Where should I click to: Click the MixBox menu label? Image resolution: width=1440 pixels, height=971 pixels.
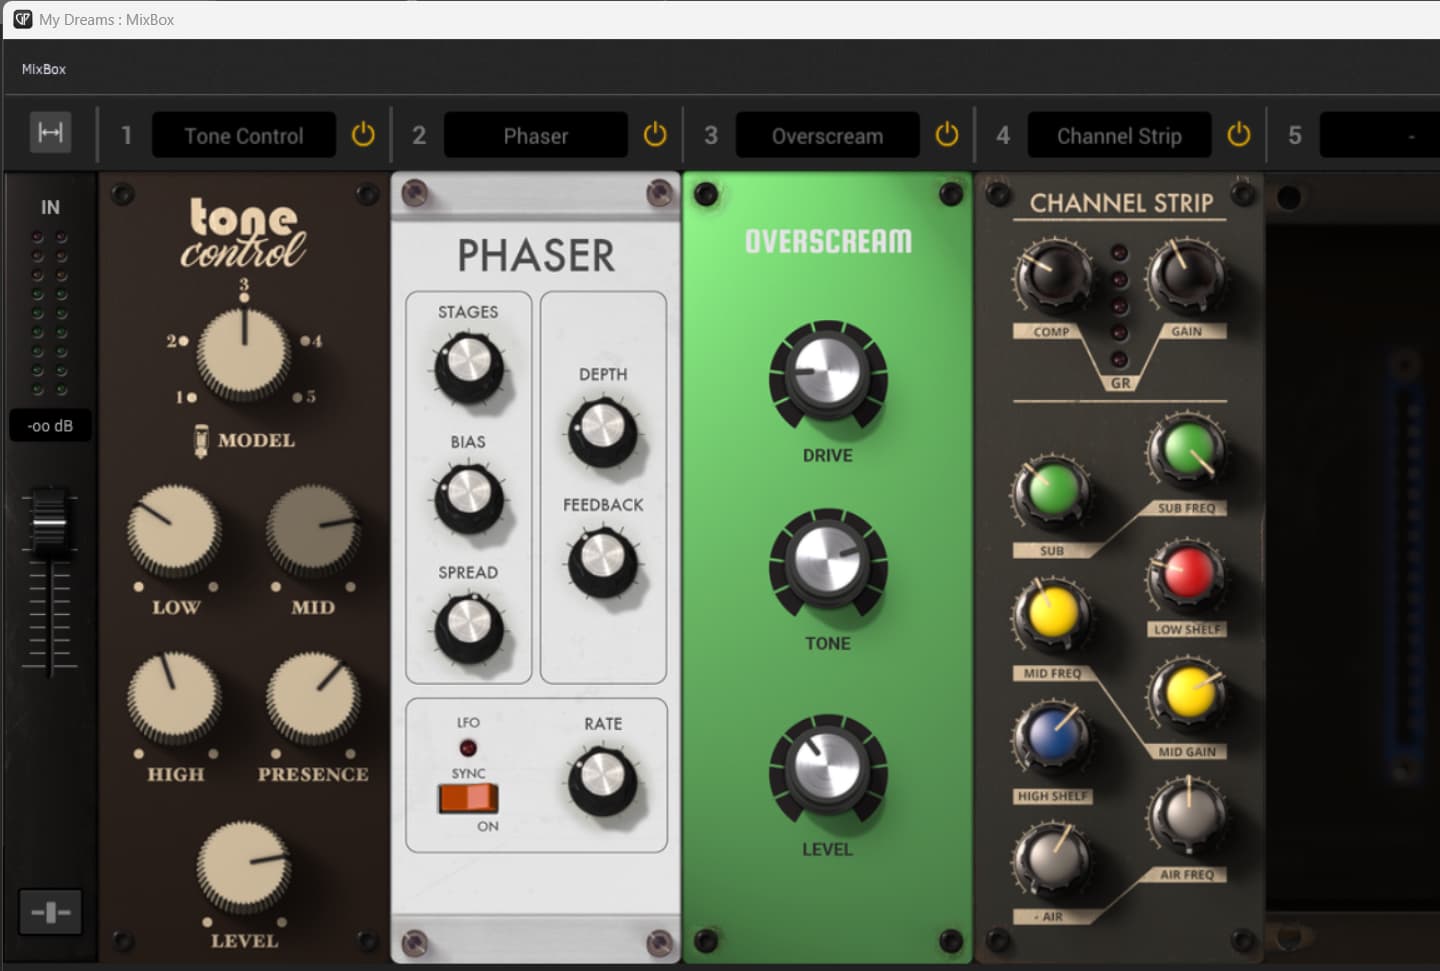pos(44,69)
